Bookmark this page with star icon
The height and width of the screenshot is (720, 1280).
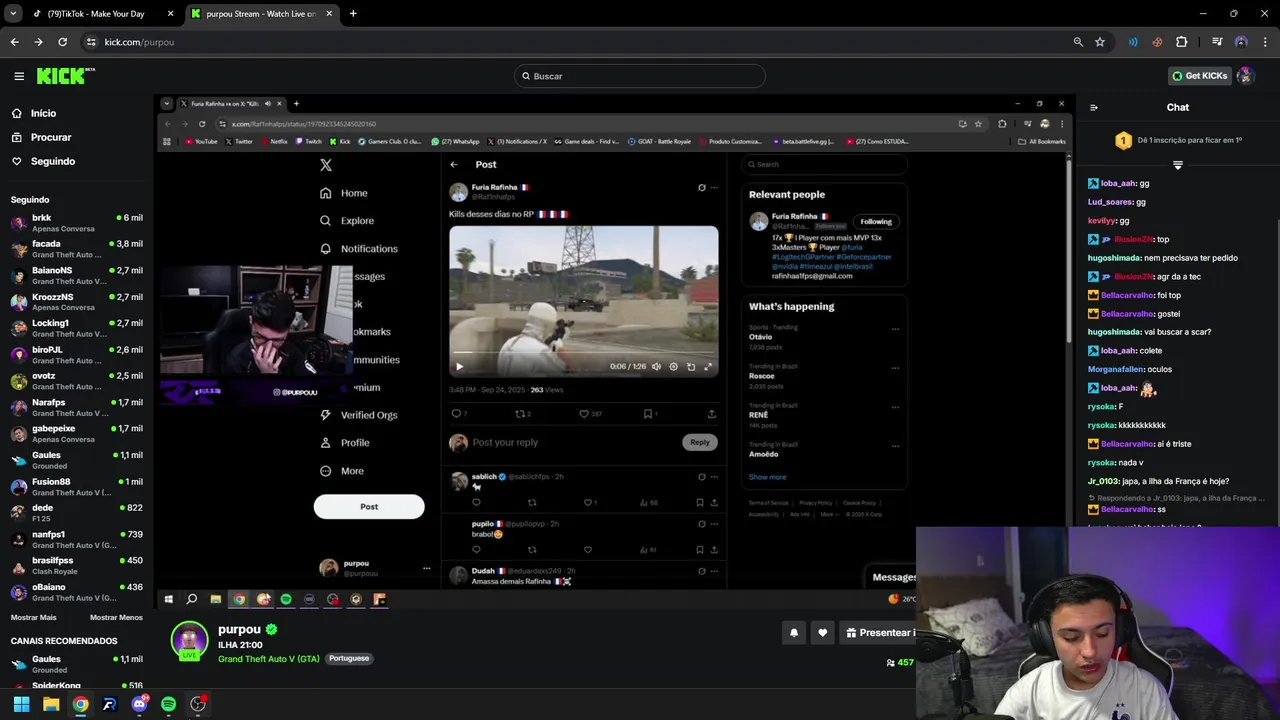click(1100, 42)
